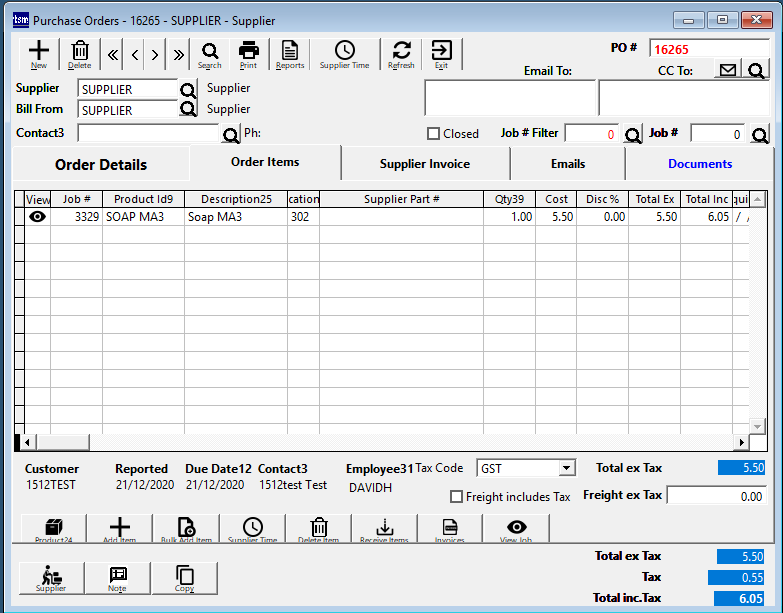
Task: Click the Delete trash icon in top toolbar
Action: tap(80, 54)
